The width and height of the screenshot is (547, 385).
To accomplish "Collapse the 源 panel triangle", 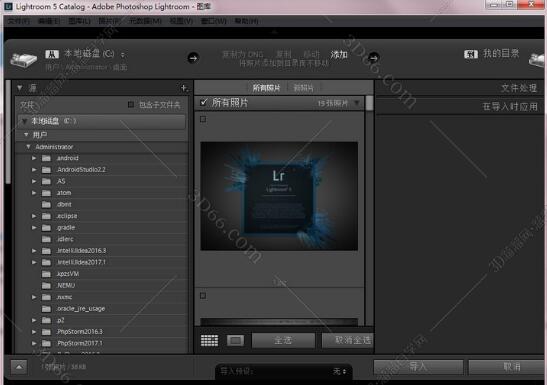I will (20, 88).
